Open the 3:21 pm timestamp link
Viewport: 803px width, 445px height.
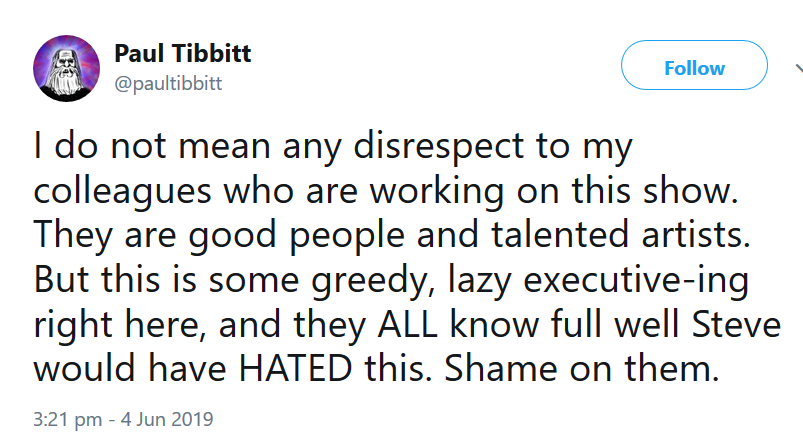(x=68, y=419)
